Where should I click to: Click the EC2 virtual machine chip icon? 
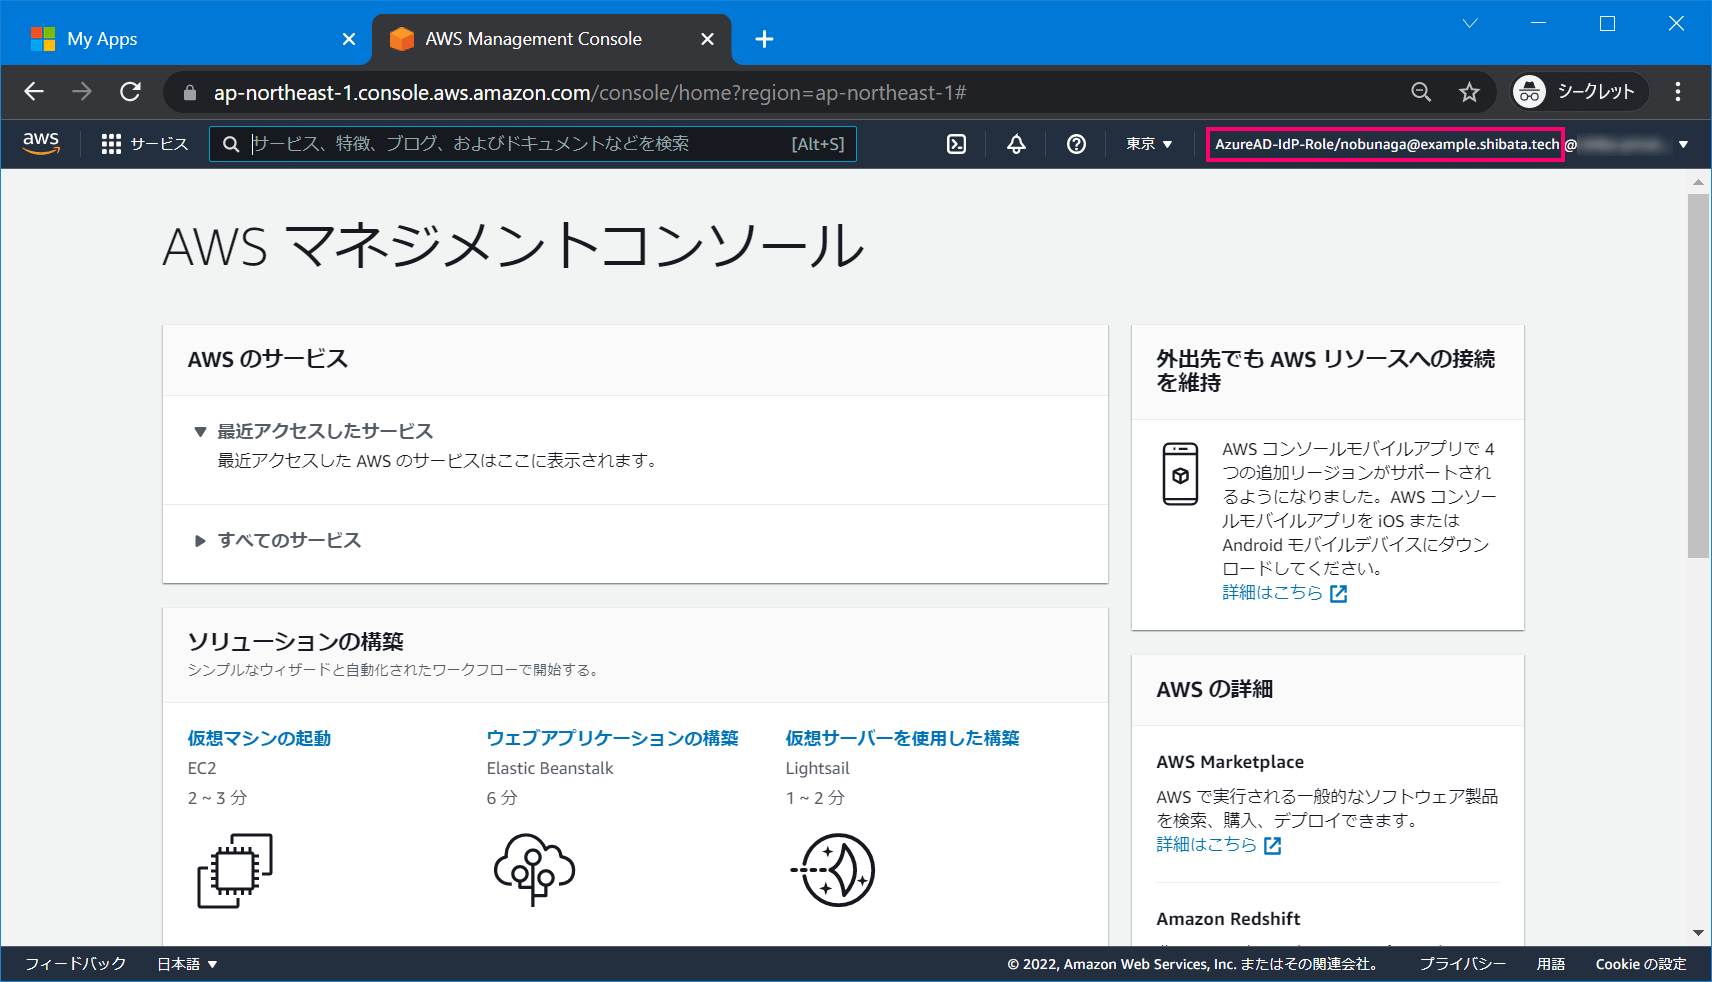[235, 870]
